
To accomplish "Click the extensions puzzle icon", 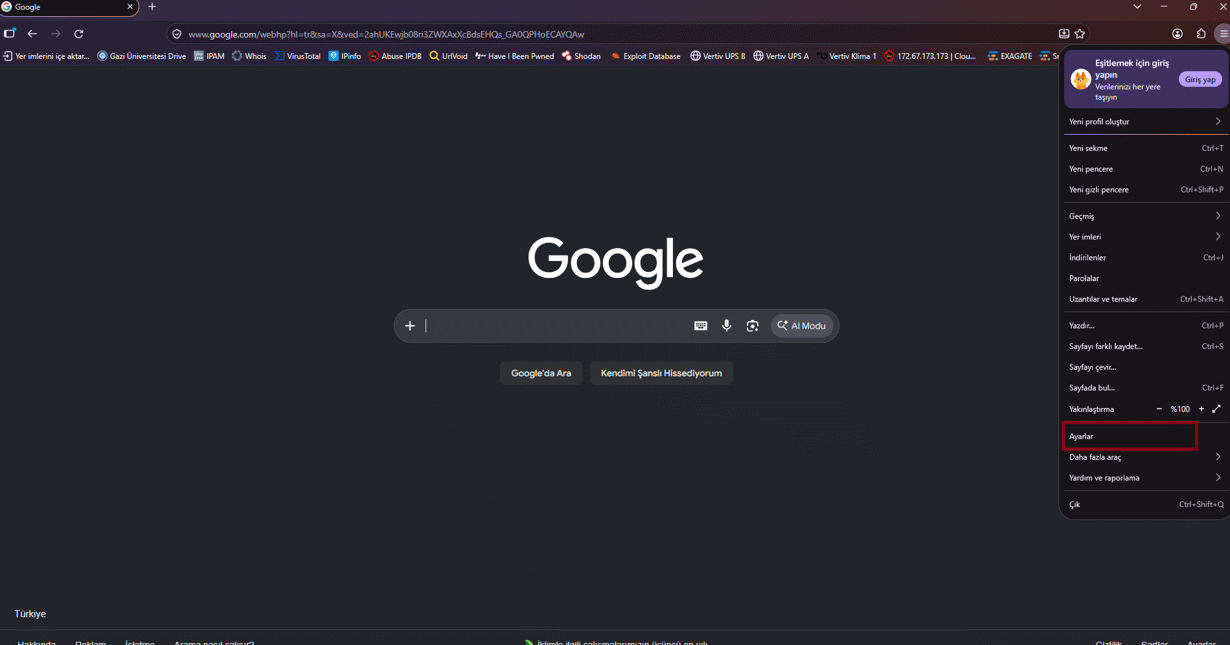I will click(1201, 34).
